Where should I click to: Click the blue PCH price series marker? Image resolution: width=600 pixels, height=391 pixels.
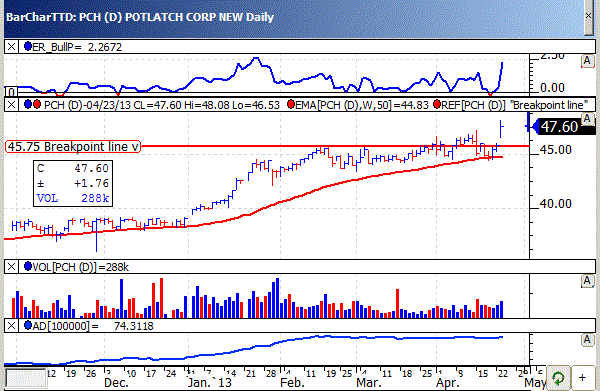pyautogui.click(x=28, y=104)
